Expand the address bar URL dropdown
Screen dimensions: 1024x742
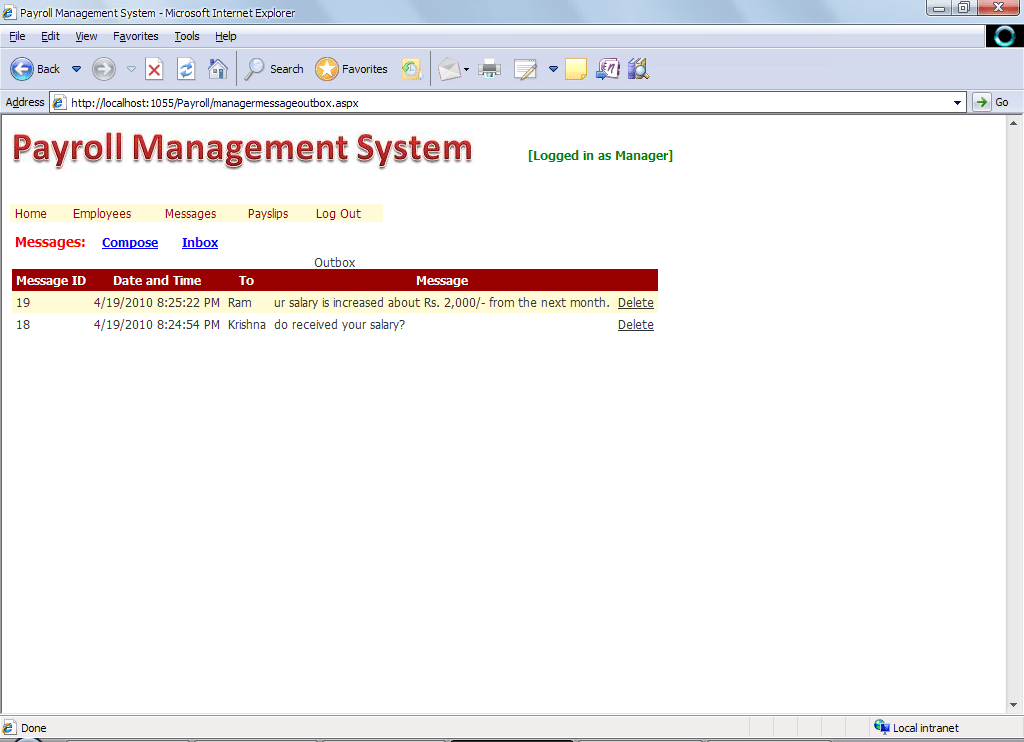(x=958, y=102)
